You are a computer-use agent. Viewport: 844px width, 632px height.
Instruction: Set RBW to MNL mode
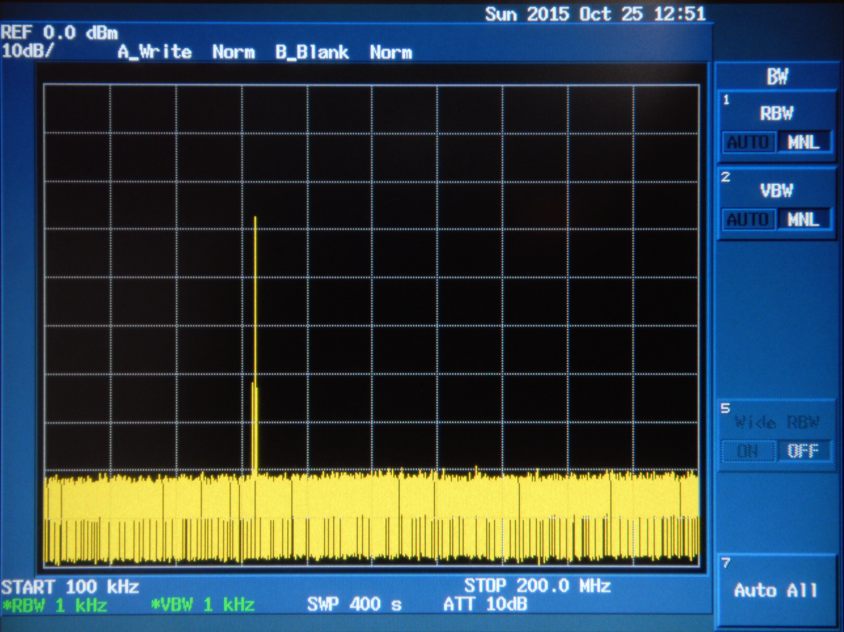[x=804, y=143]
